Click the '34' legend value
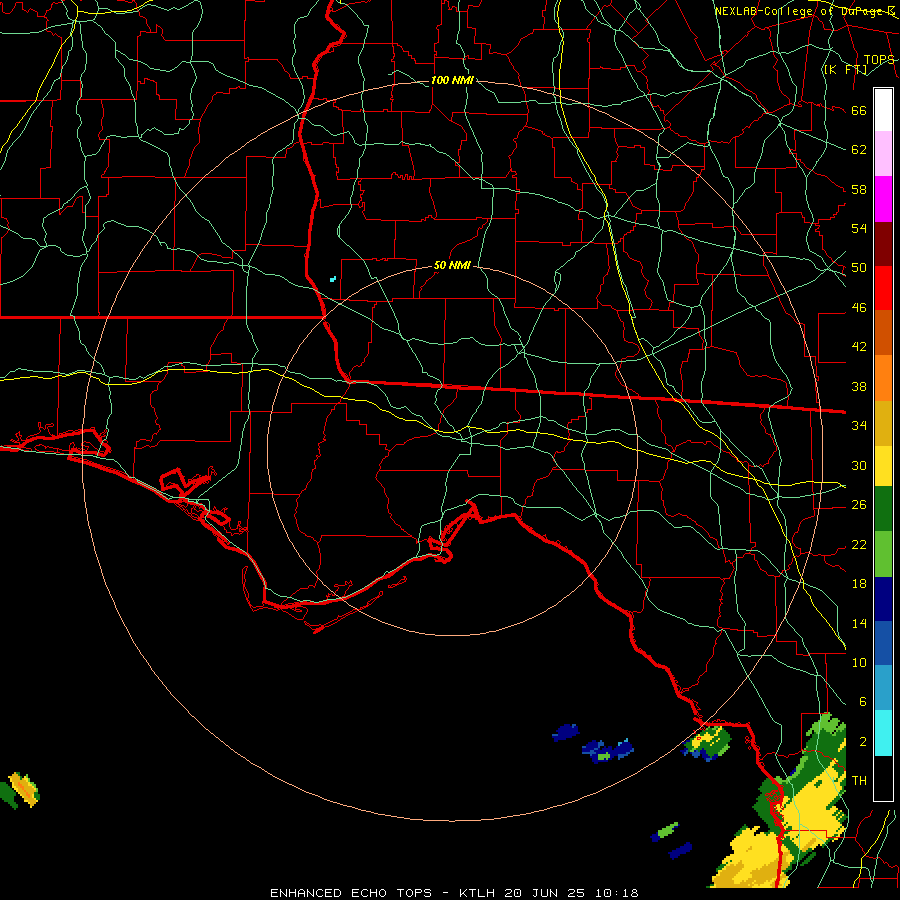Viewport: 900px width, 900px height. 859,426
